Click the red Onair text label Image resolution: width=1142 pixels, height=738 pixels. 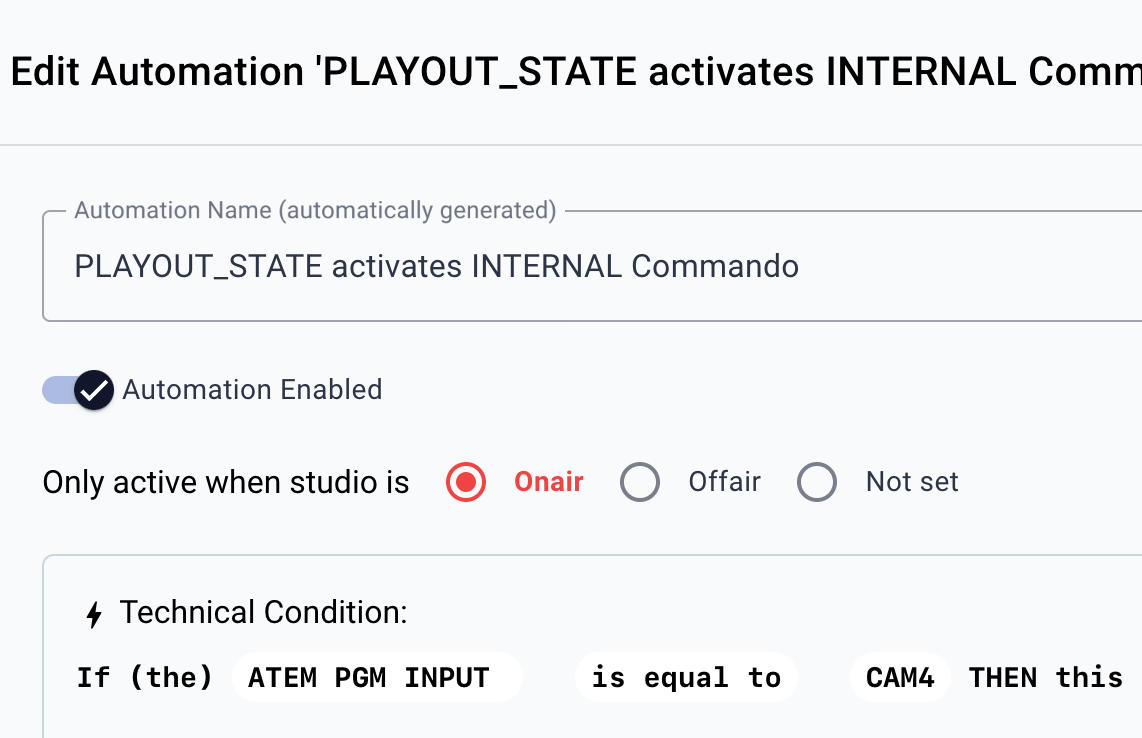548,482
